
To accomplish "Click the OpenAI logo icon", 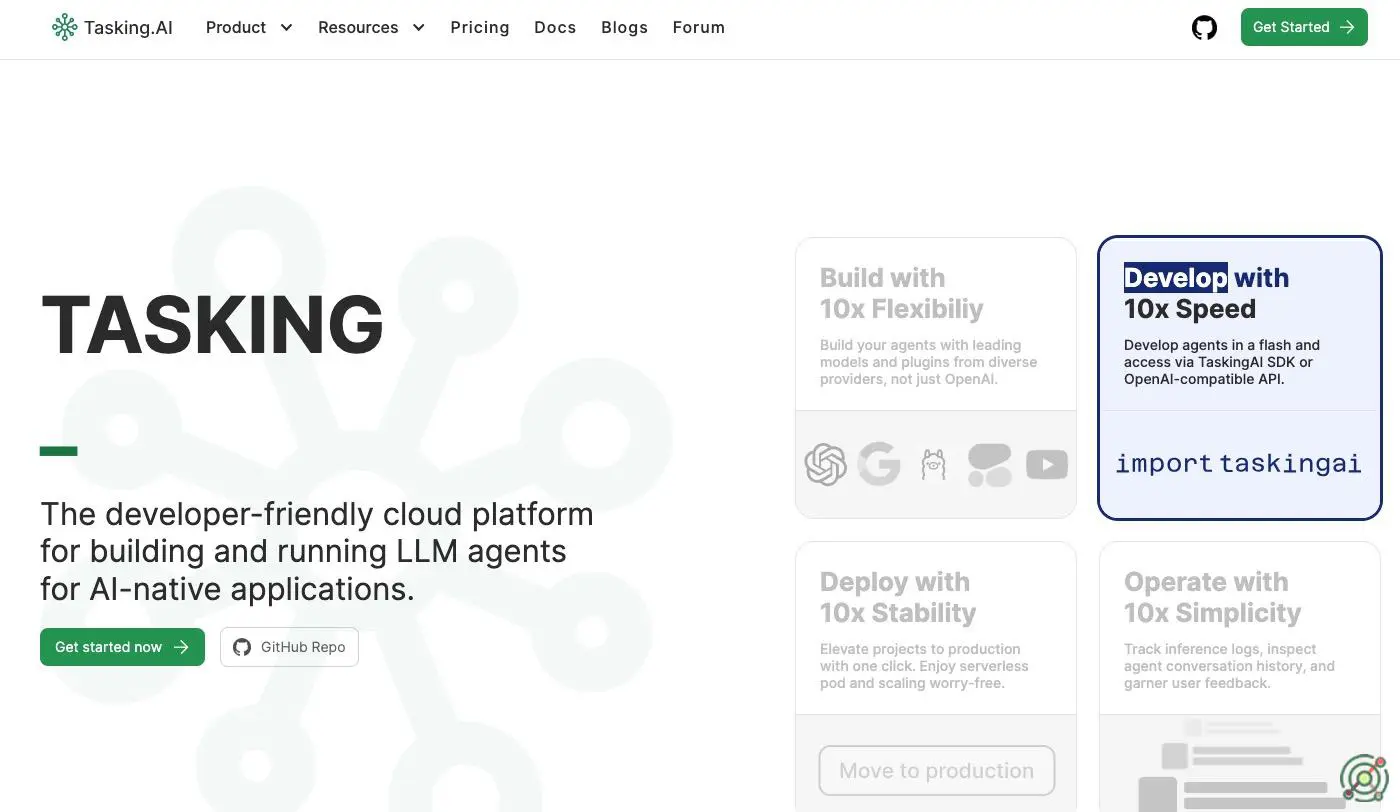I will coord(825,465).
